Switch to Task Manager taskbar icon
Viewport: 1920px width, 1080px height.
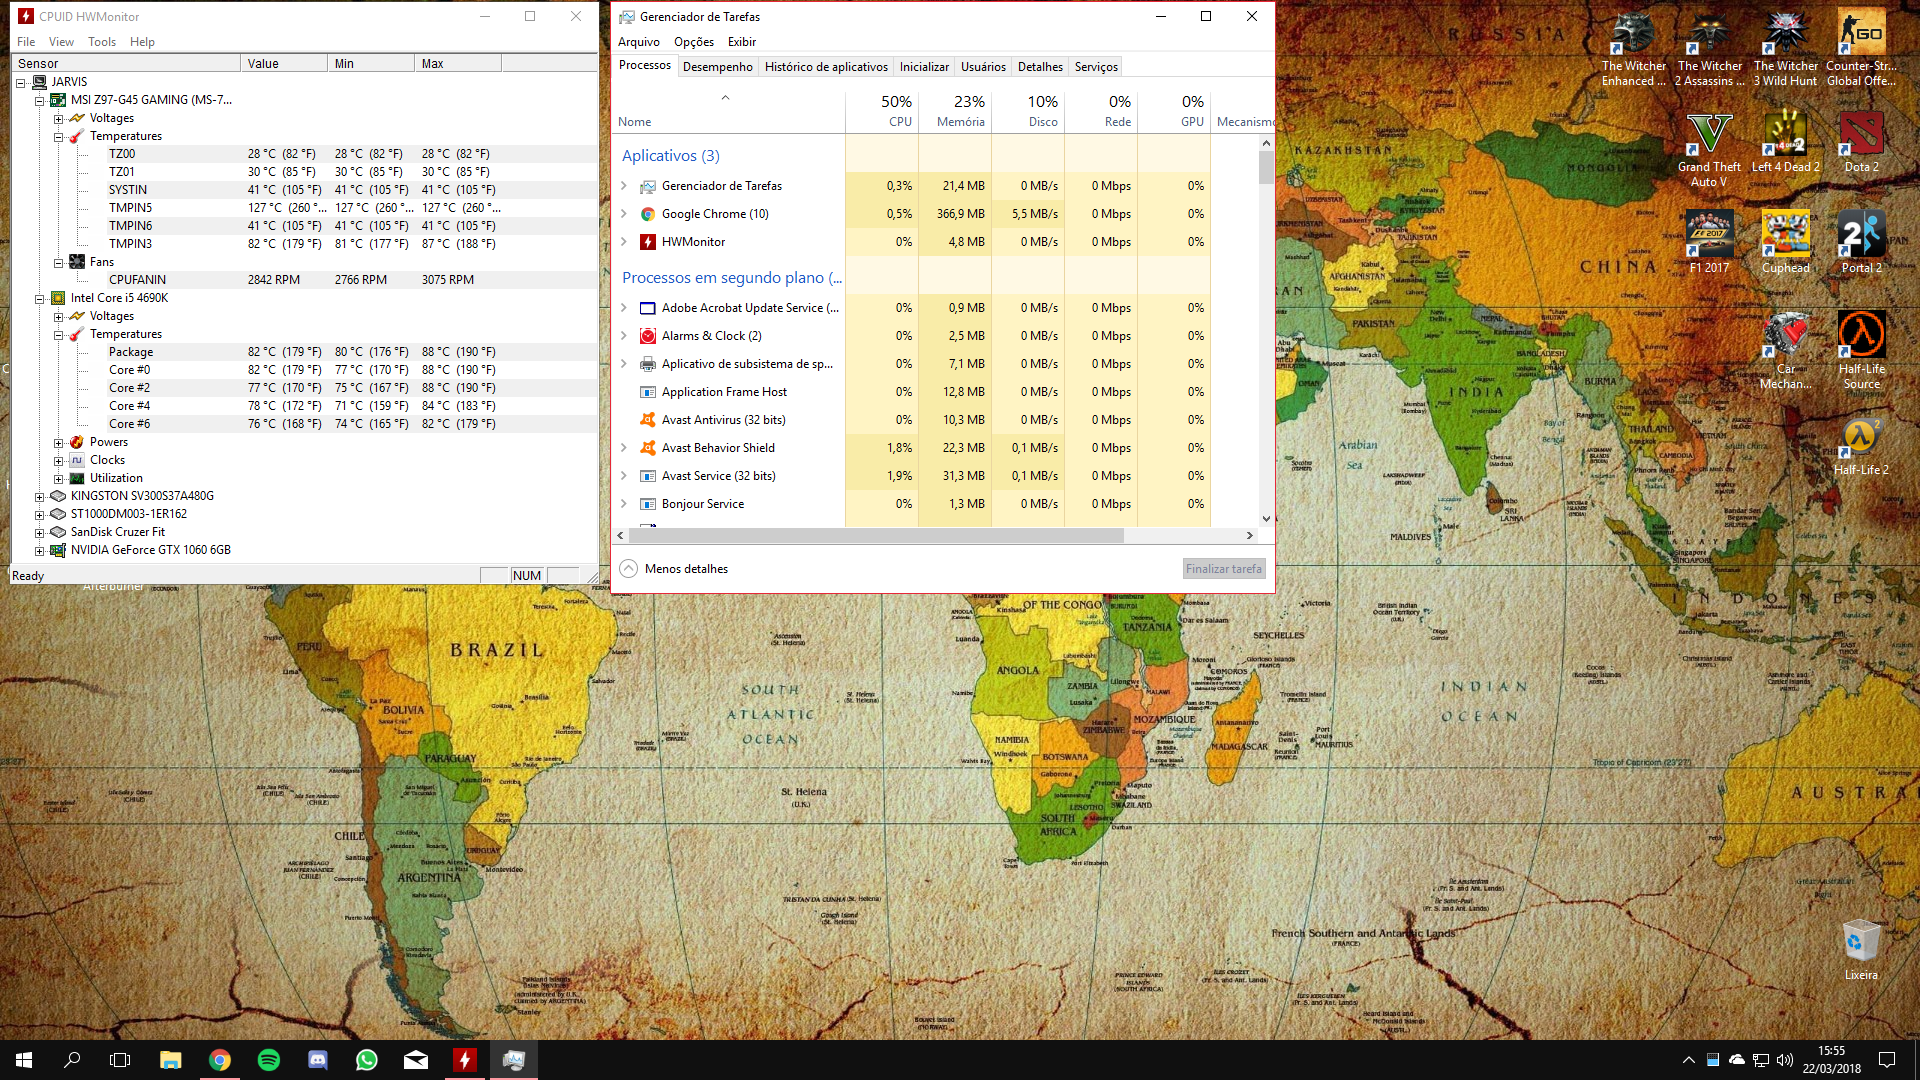tap(514, 1060)
